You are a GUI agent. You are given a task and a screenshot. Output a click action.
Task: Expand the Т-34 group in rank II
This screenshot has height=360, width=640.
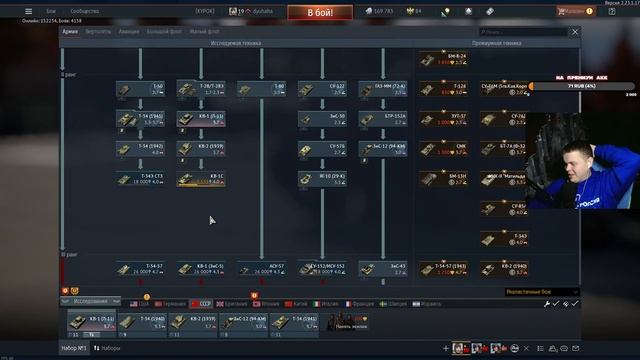pyautogui.click(x=140, y=119)
